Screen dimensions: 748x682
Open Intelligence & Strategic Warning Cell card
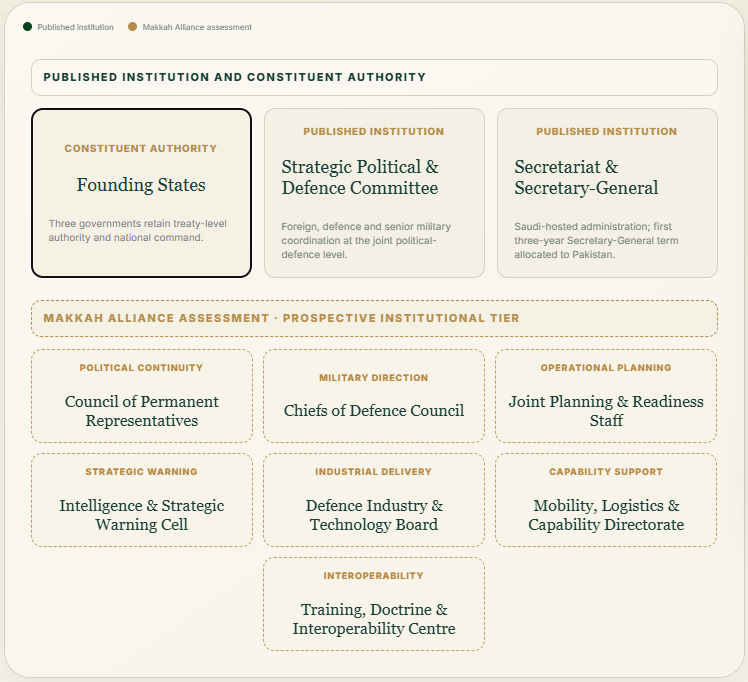tap(142, 500)
